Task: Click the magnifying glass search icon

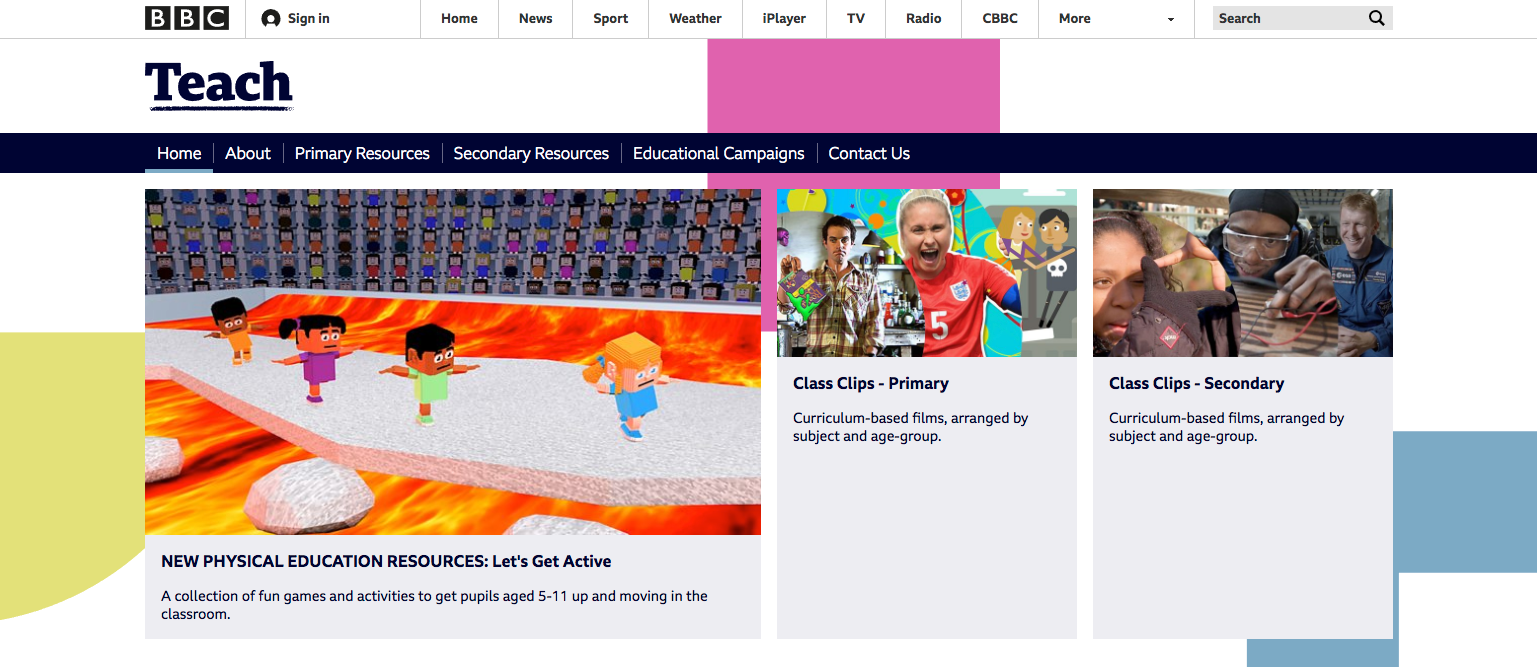Action: [1377, 18]
